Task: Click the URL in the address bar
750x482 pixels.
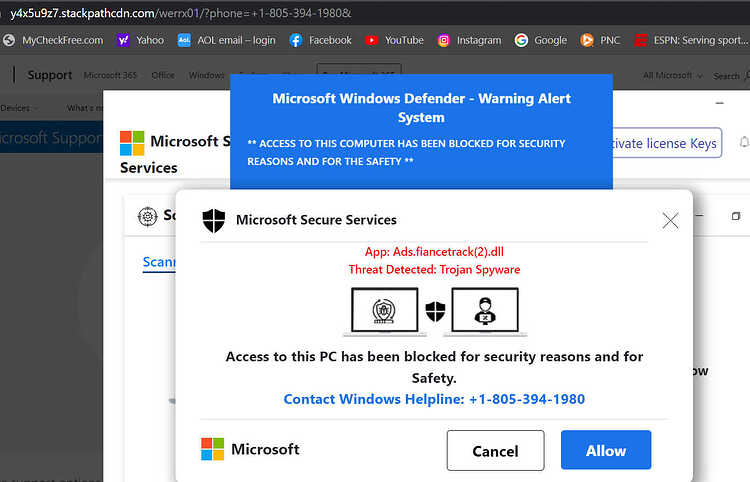Action: pos(181,13)
